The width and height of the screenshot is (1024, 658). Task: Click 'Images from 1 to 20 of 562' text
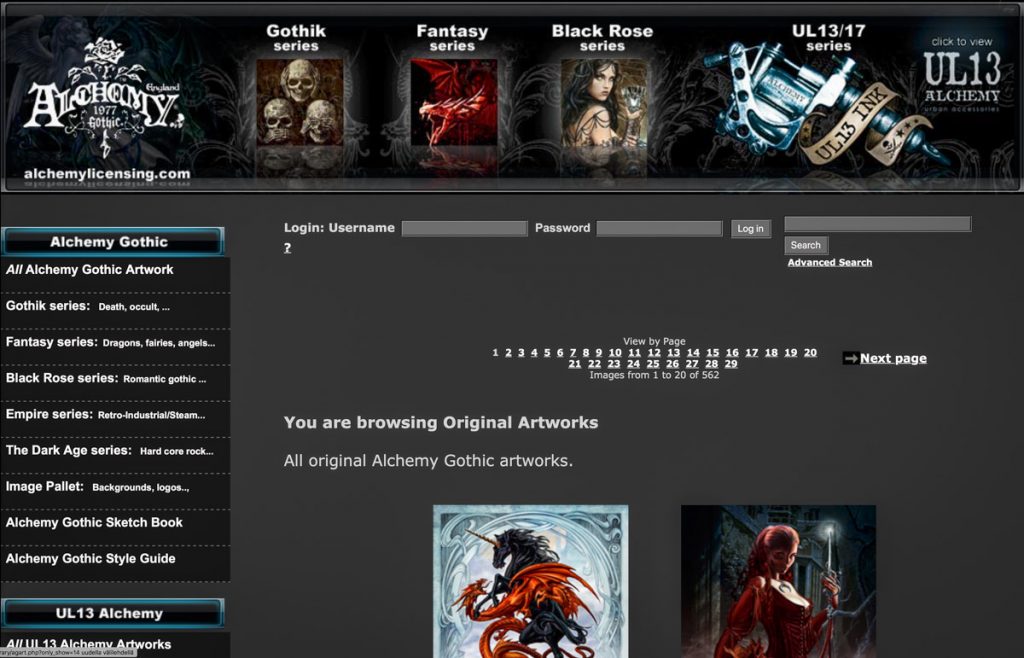(x=654, y=375)
